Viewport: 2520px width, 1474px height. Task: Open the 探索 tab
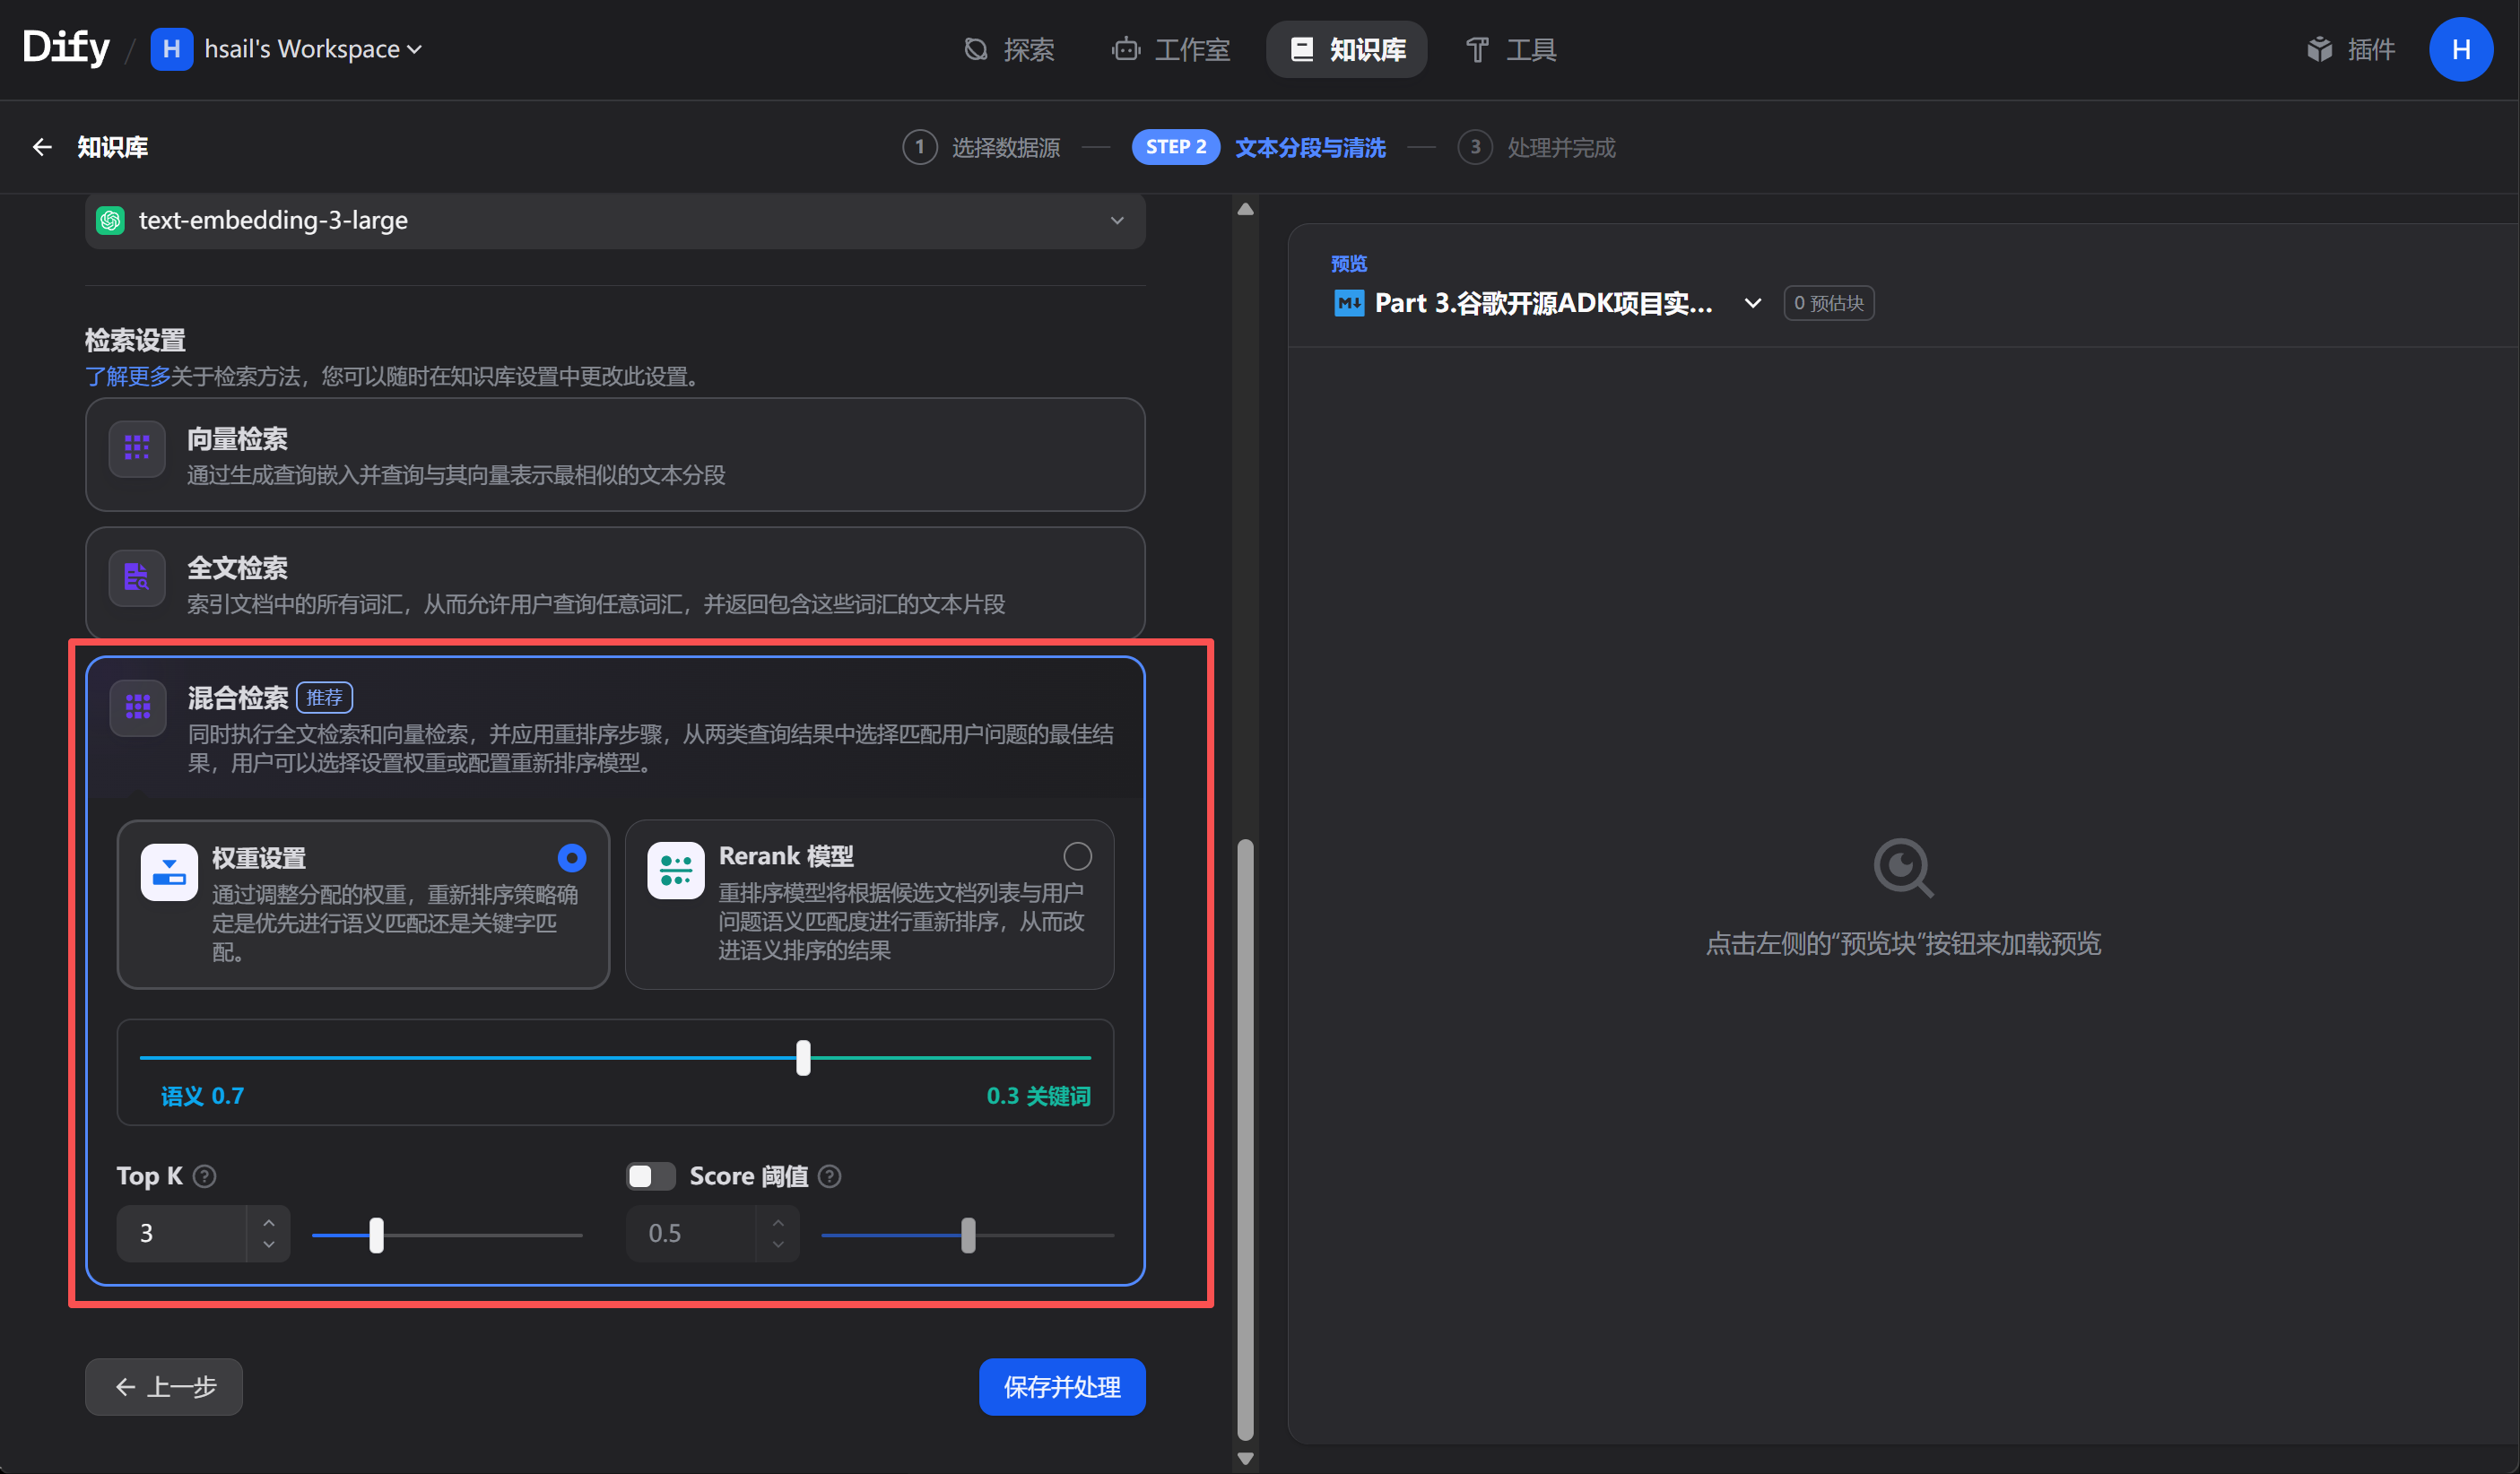pyautogui.click(x=1009, y=49)
